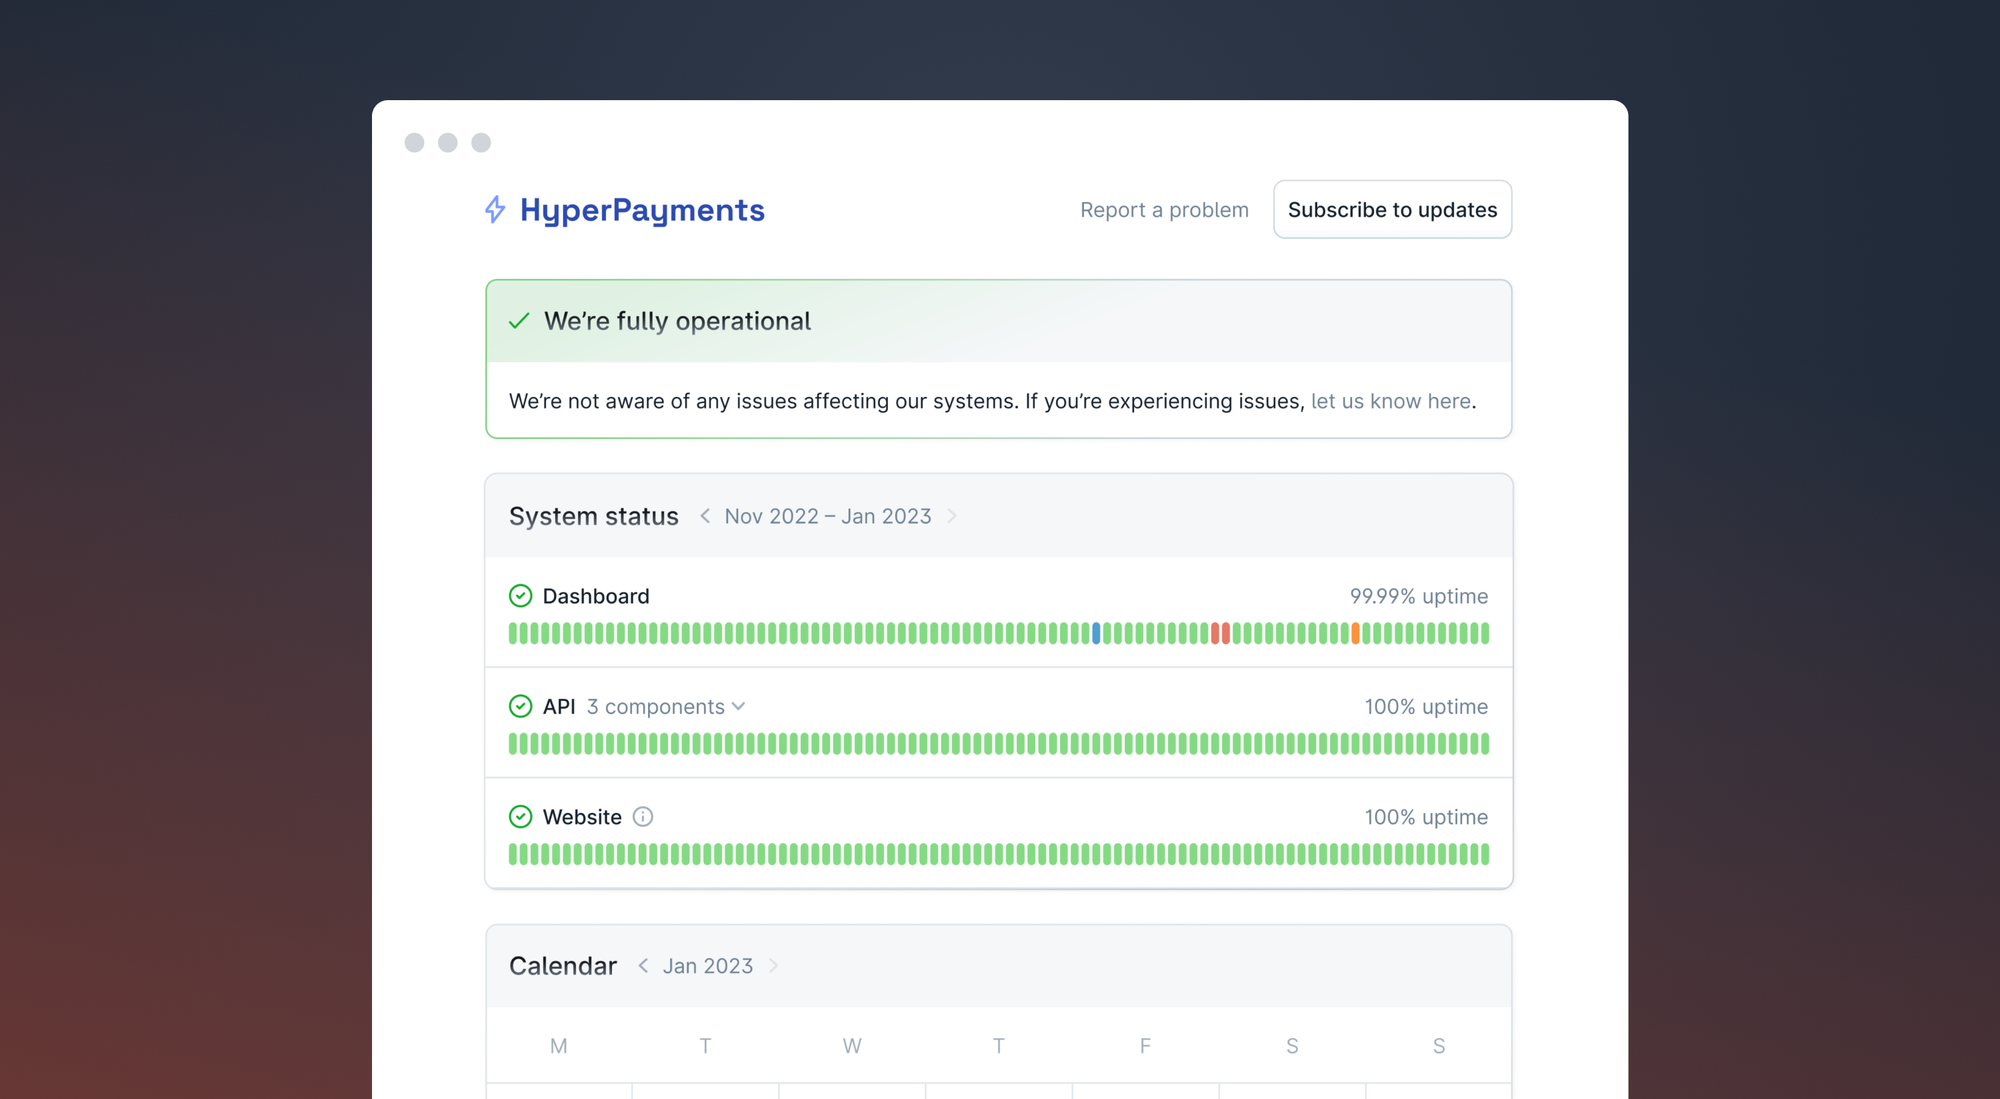2000x1099 pixels.
Task: Click the Jan 2023 Calendar month label
Action: (x=708, y=966)
